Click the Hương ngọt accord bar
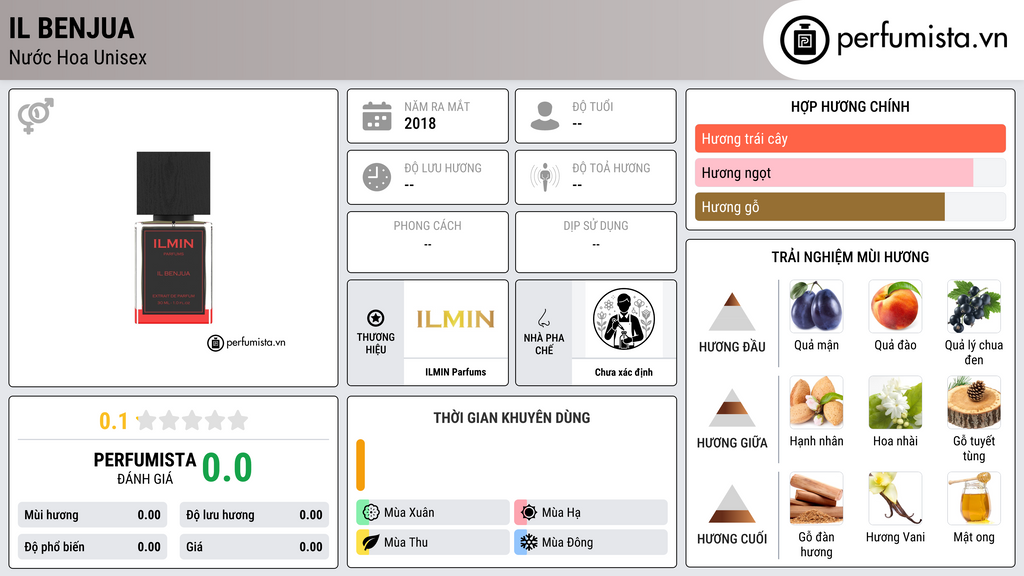 click(x=850, y=173)
